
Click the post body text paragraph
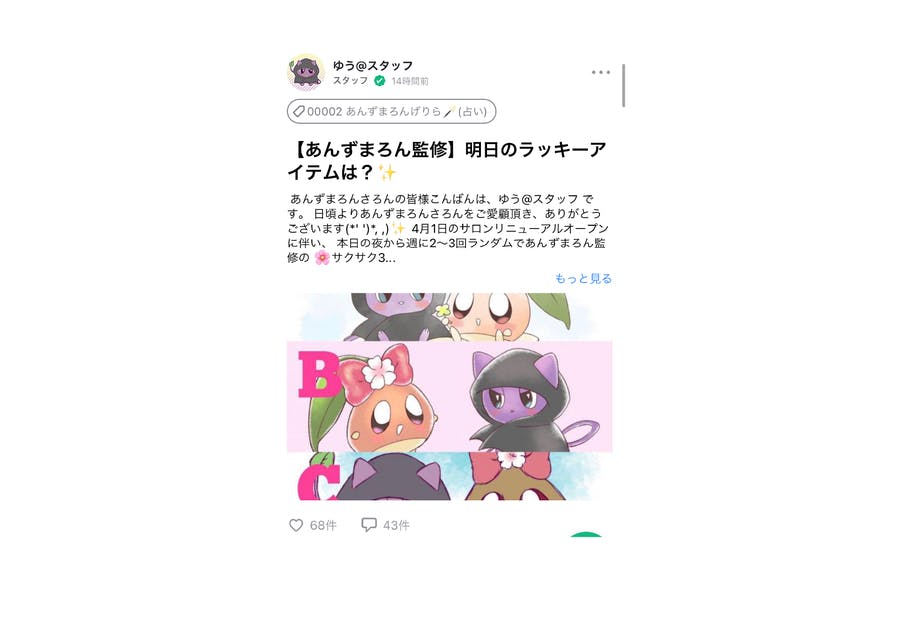coord(448,228)
